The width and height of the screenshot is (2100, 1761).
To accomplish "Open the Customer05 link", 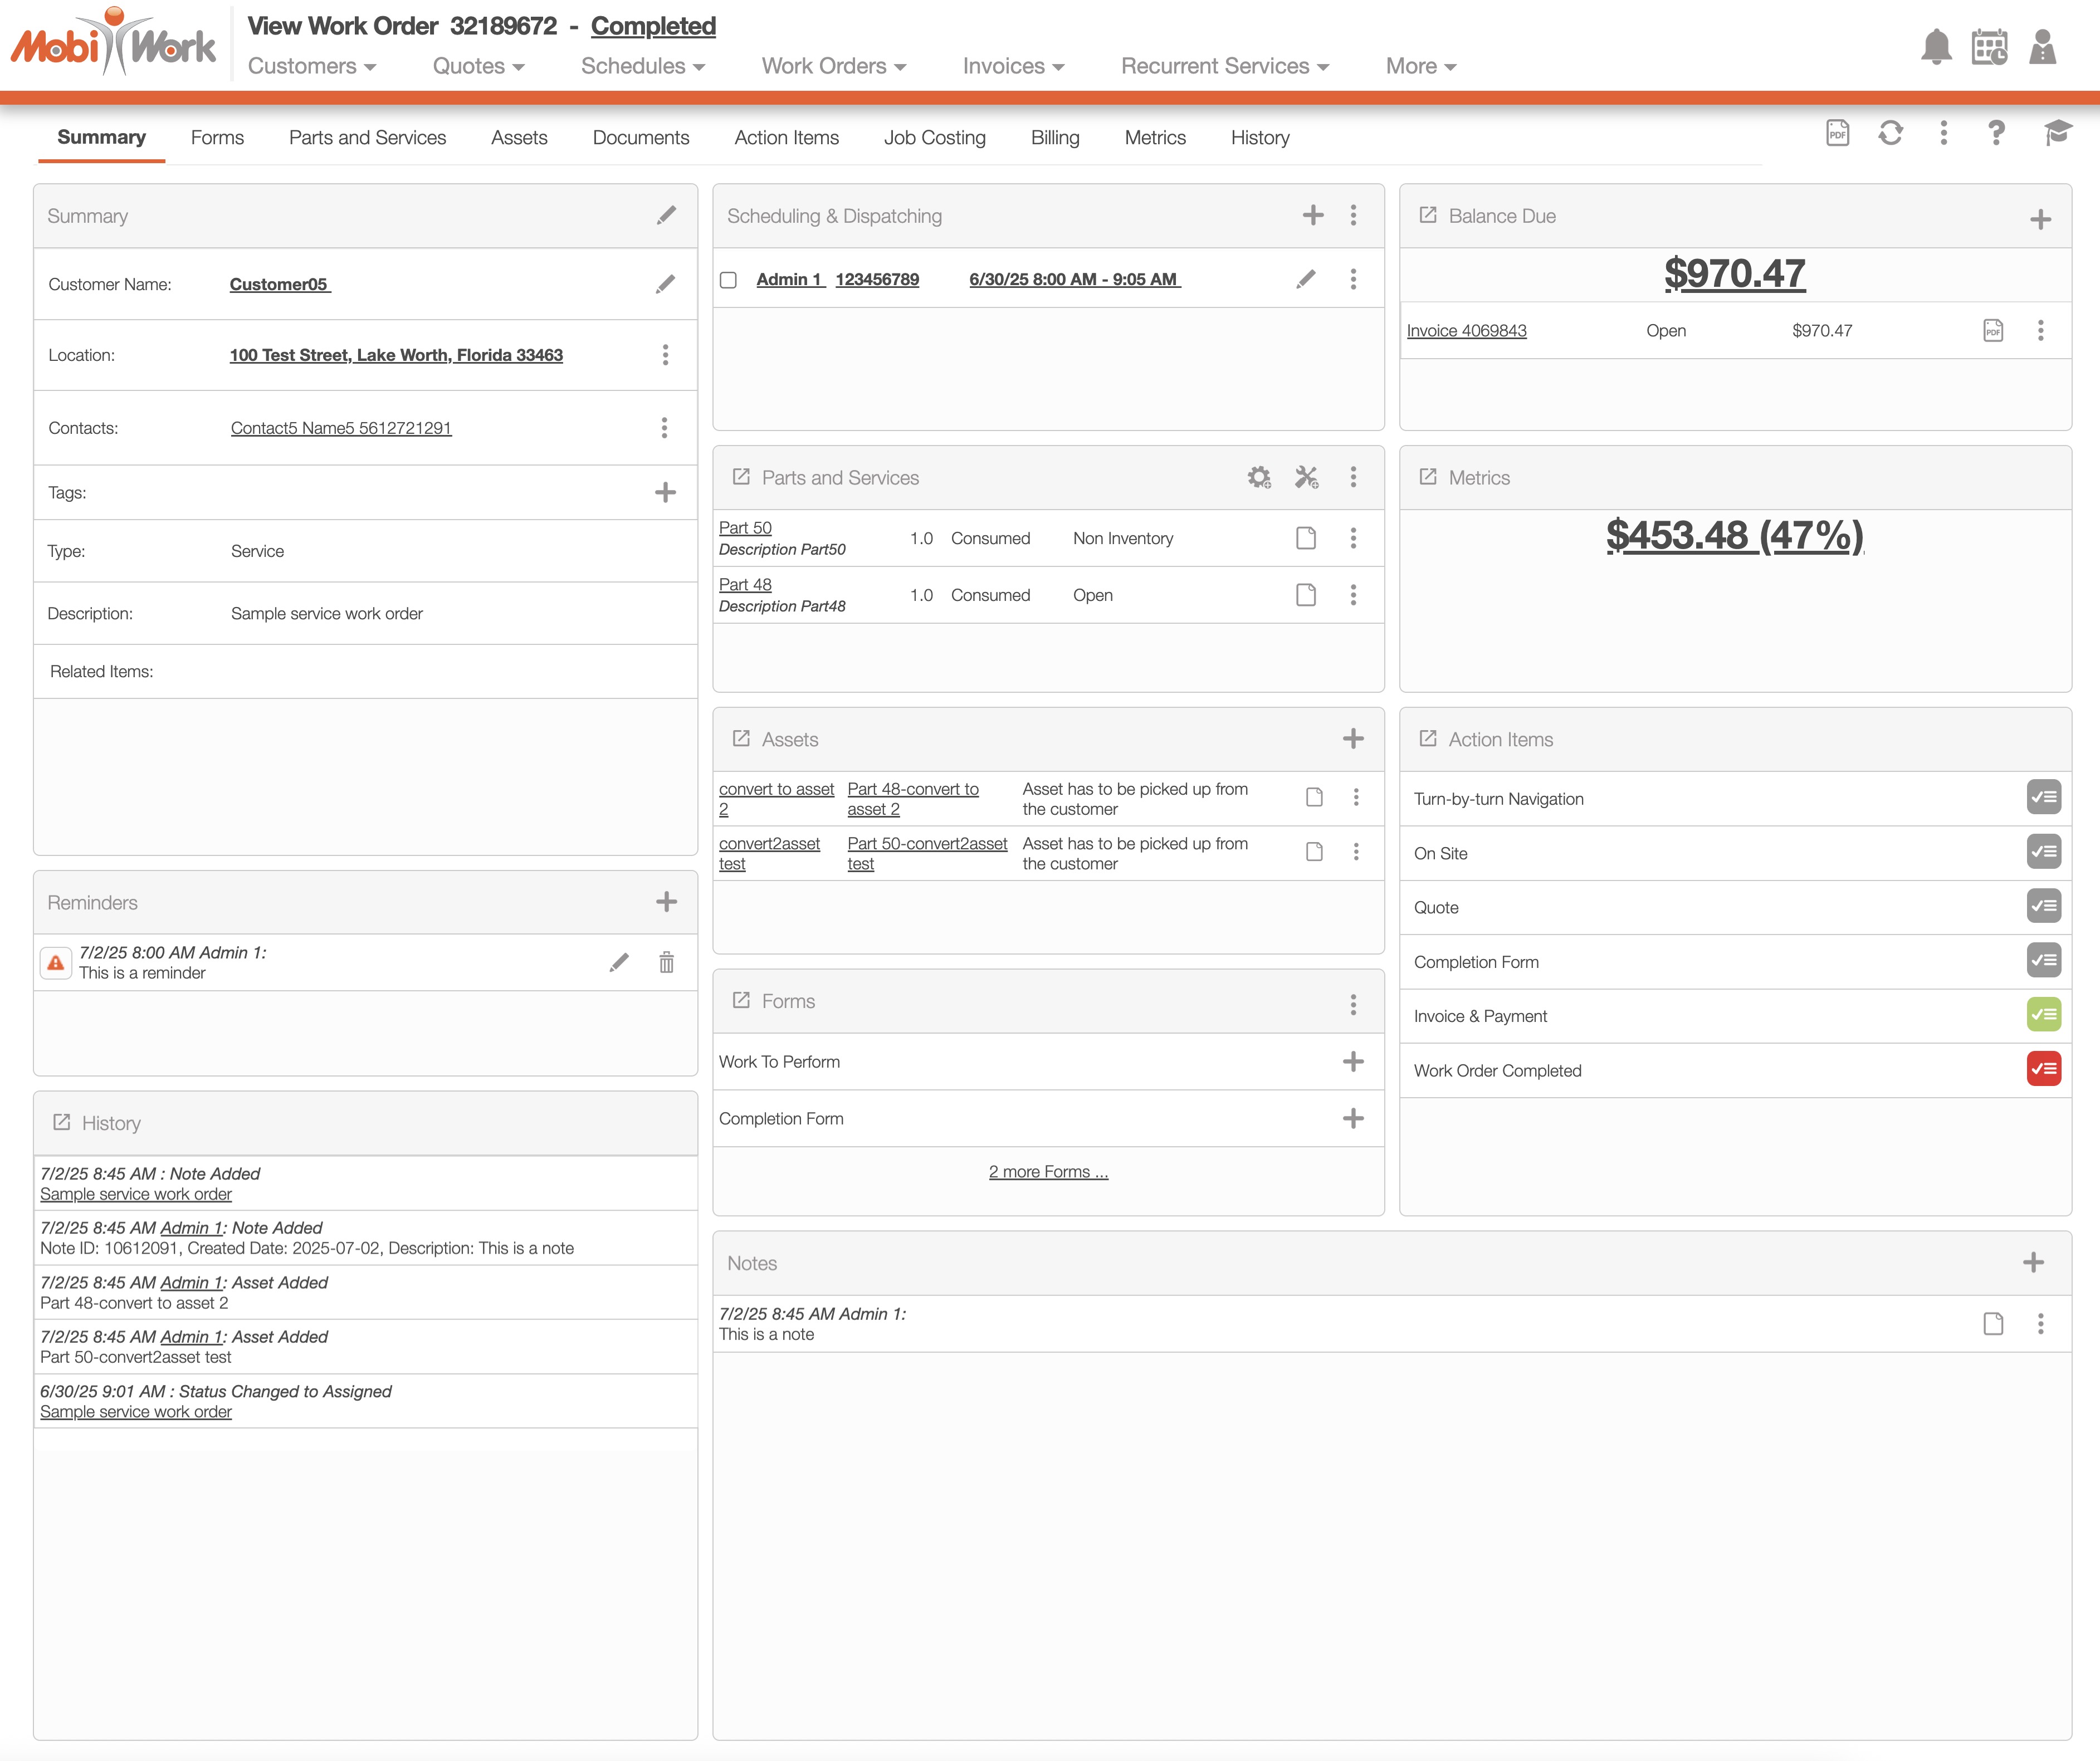I will [x=279, y=285].
